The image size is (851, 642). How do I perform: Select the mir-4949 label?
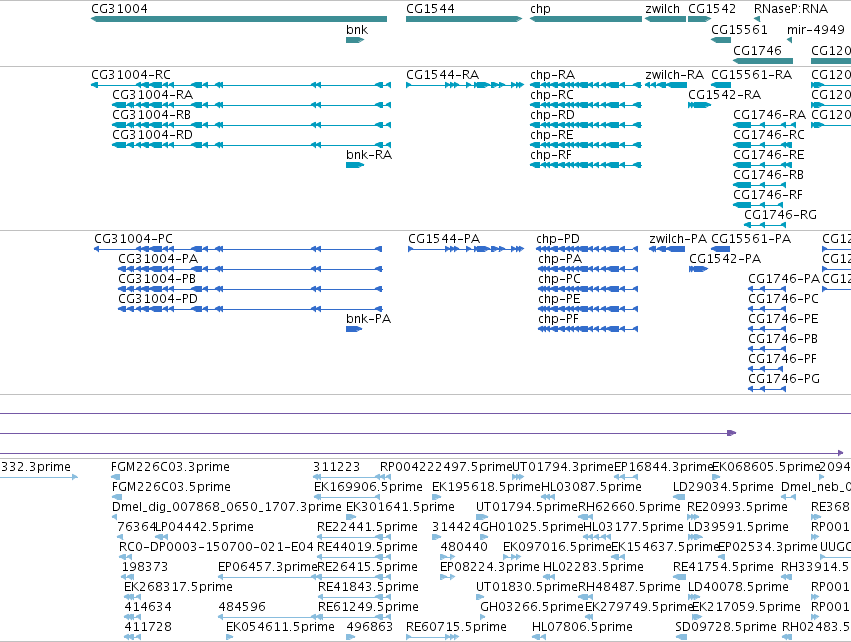click(x=816, y=29)
